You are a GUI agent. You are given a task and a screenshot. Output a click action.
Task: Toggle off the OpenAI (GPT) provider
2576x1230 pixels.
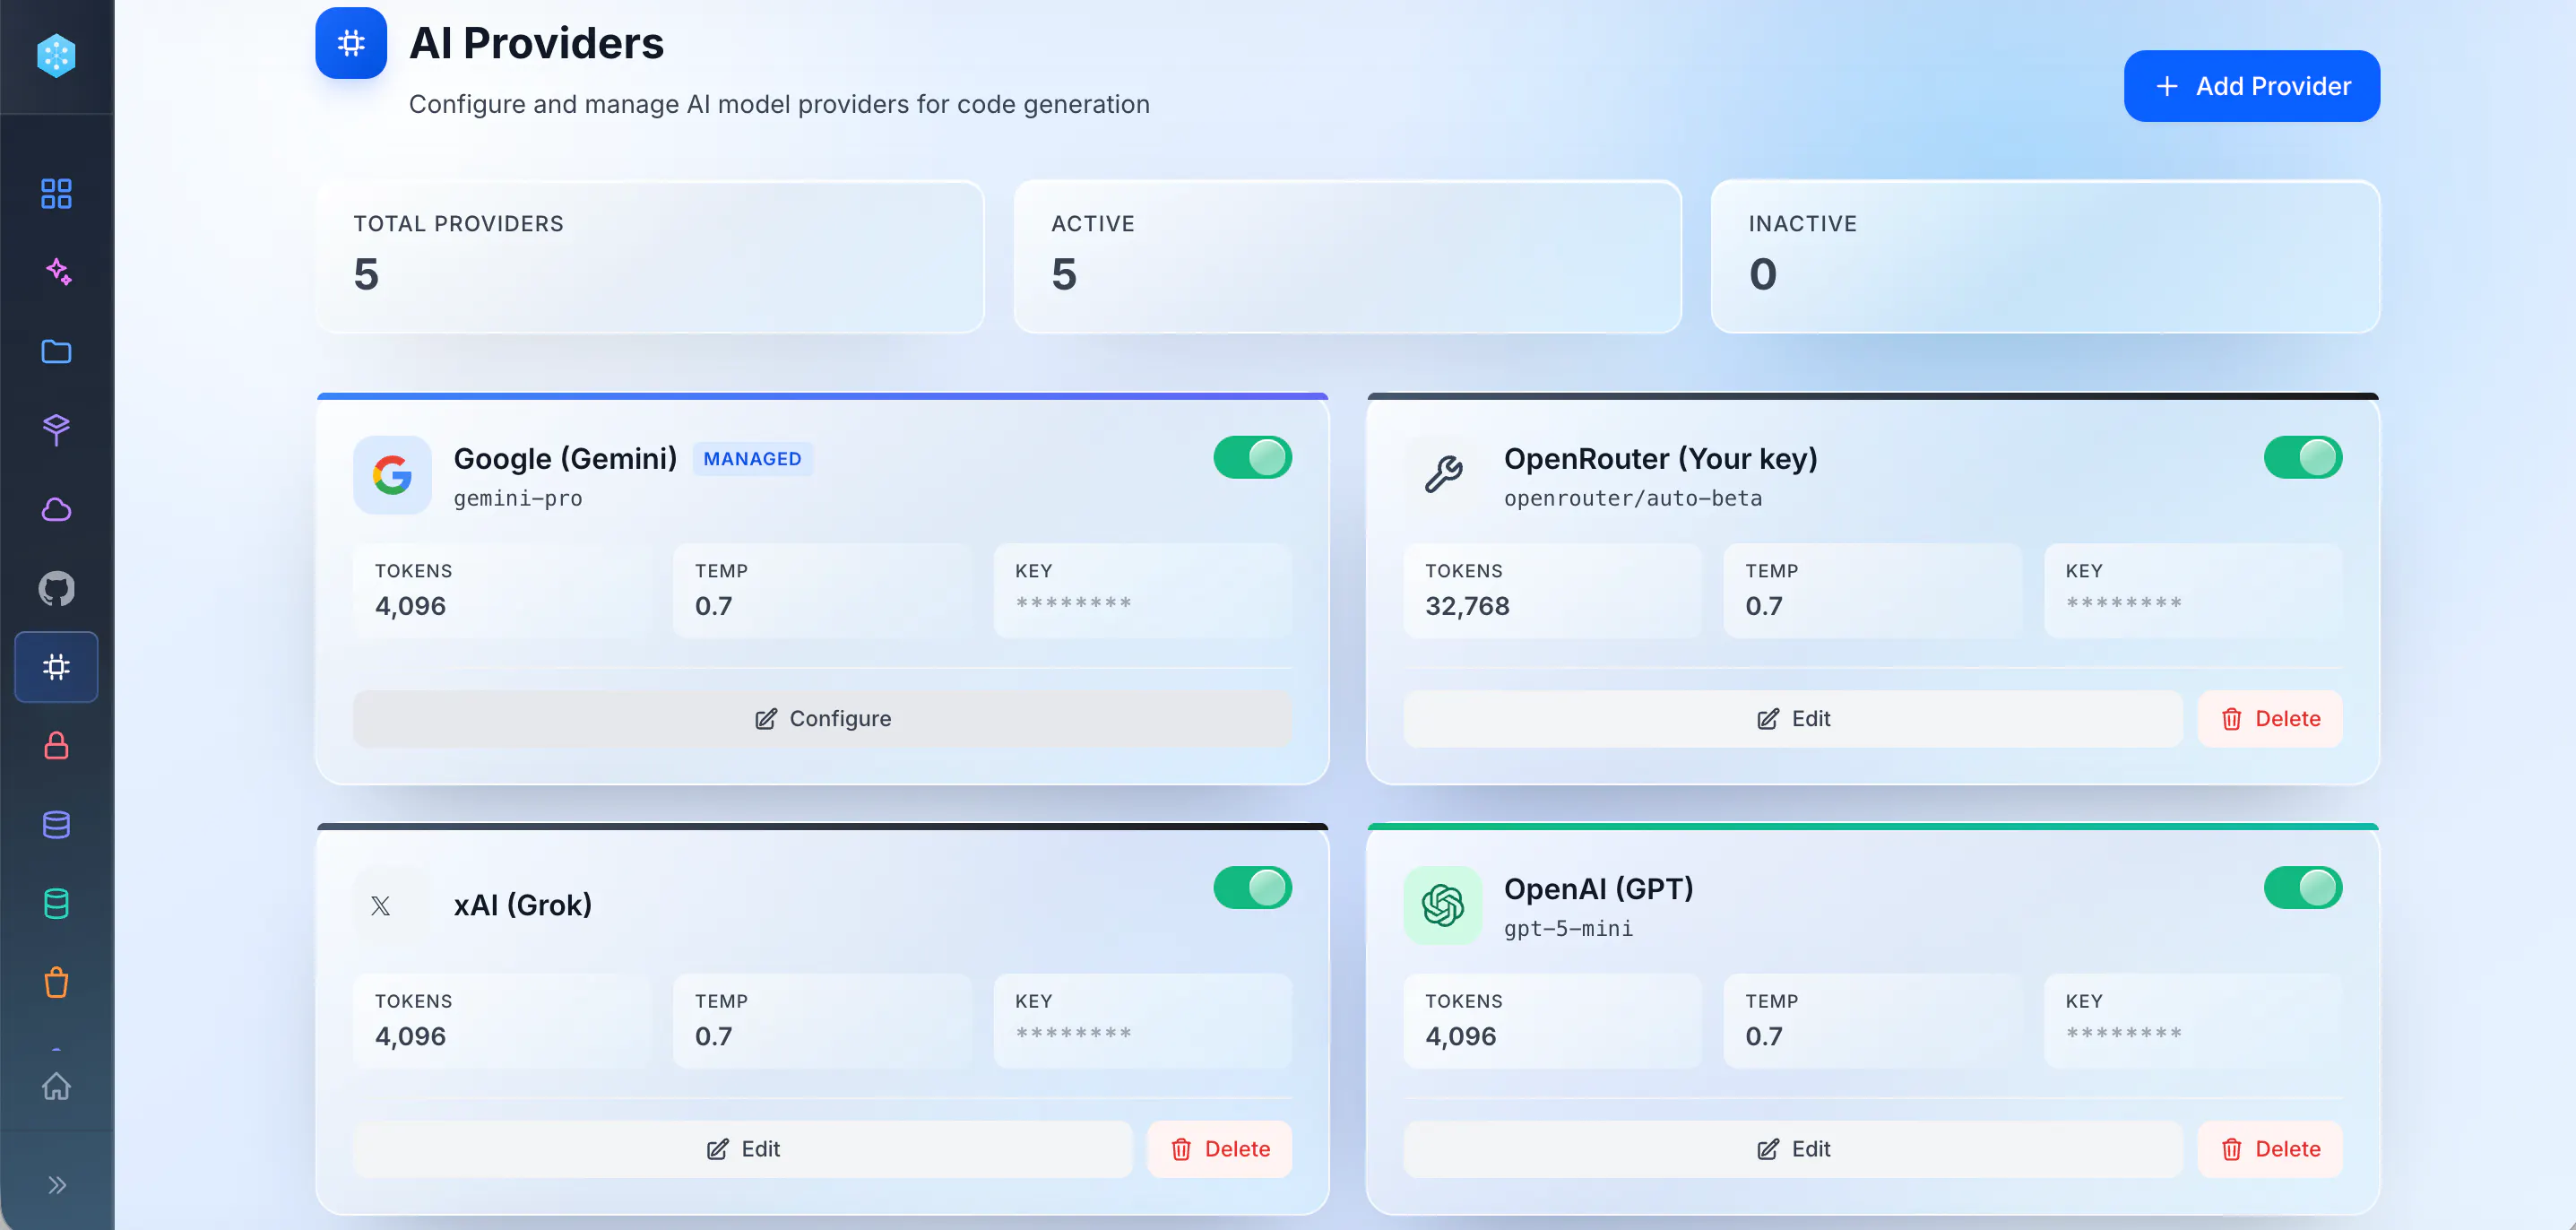(x=2303, y=888)
